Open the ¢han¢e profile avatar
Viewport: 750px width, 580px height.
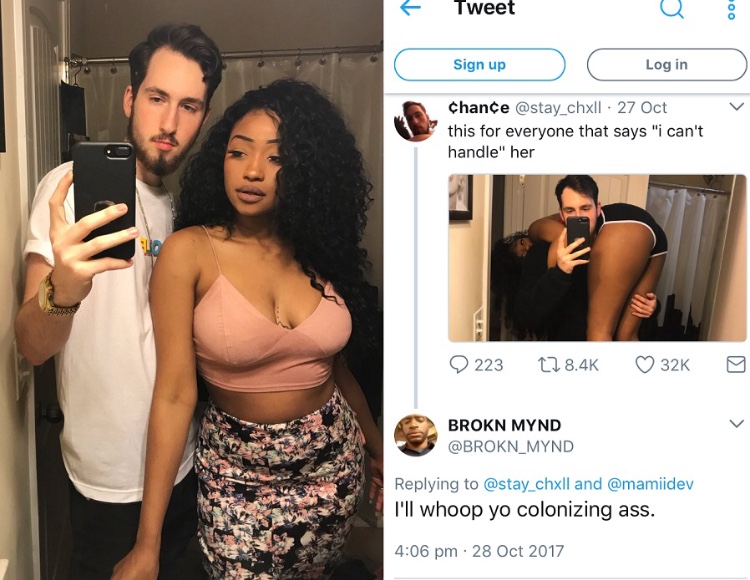coord(416,121)
